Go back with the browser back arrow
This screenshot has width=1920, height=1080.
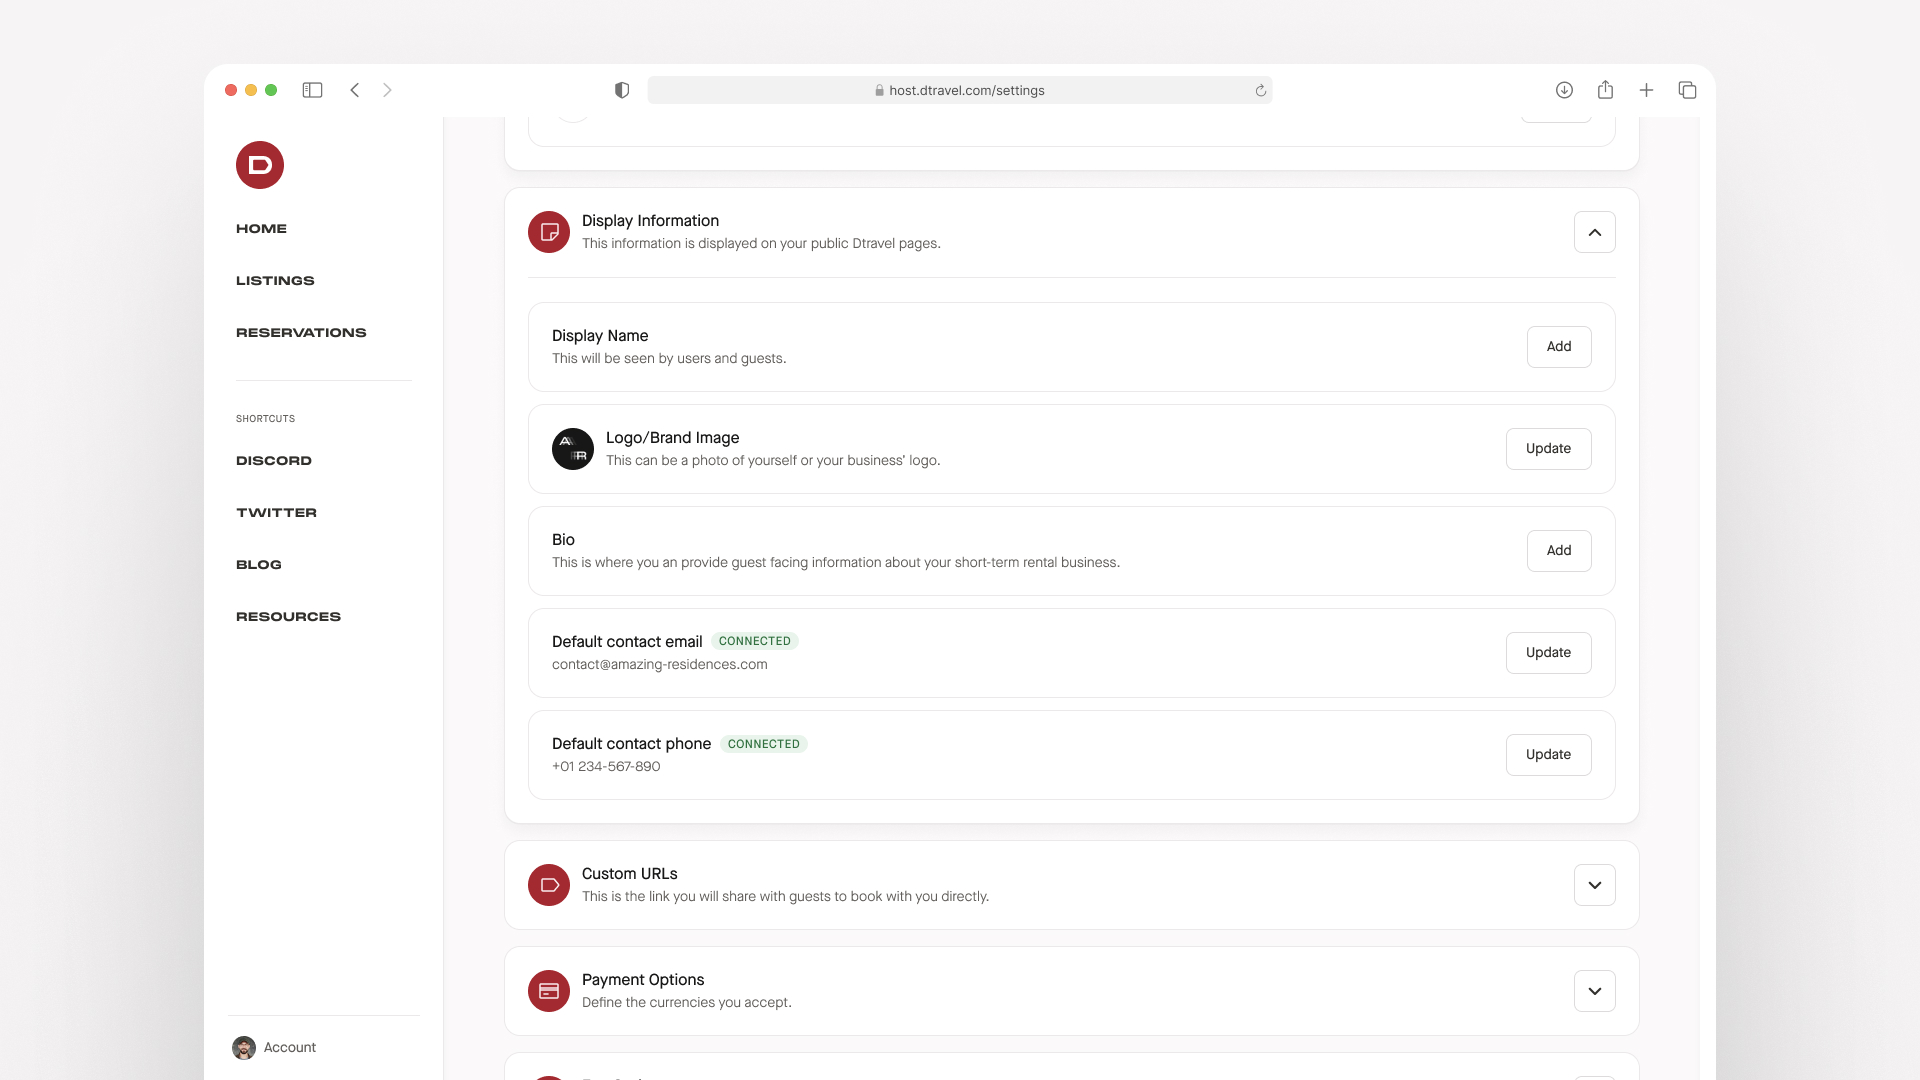355,90
